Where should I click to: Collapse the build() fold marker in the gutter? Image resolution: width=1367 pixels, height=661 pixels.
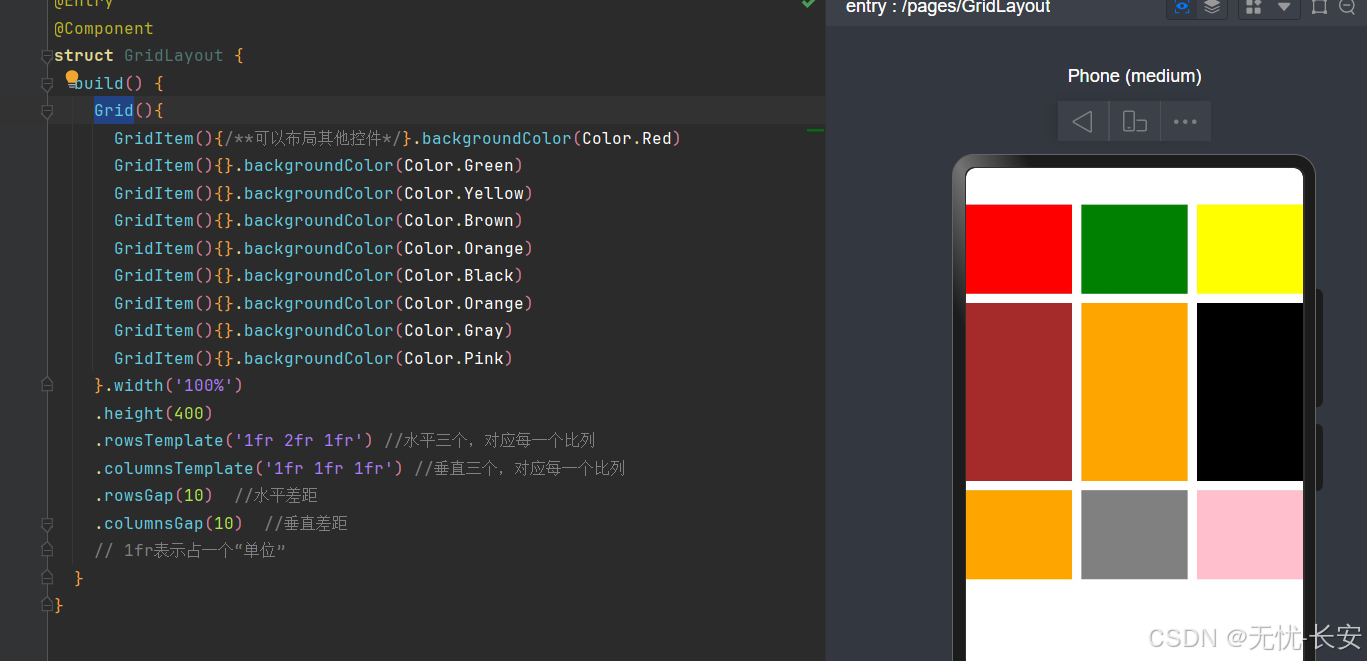[x=47, y=84]
